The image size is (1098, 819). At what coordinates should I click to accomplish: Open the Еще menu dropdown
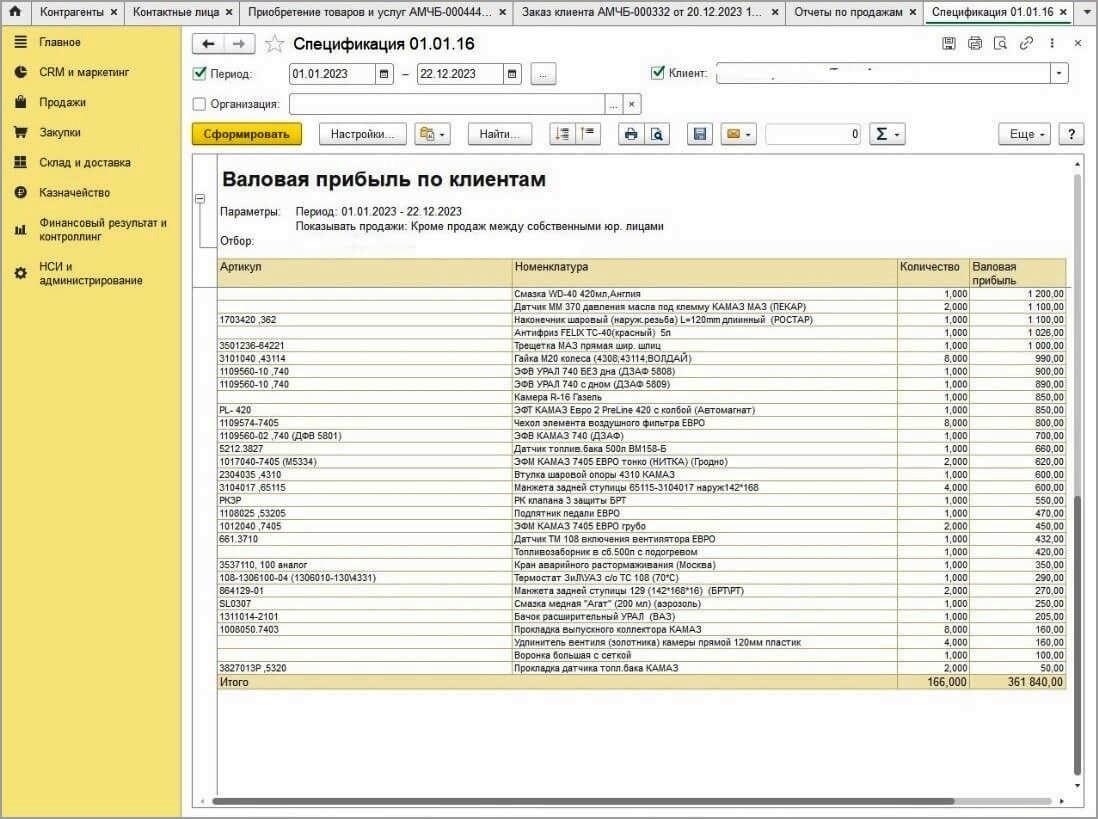pos(1027,134)
